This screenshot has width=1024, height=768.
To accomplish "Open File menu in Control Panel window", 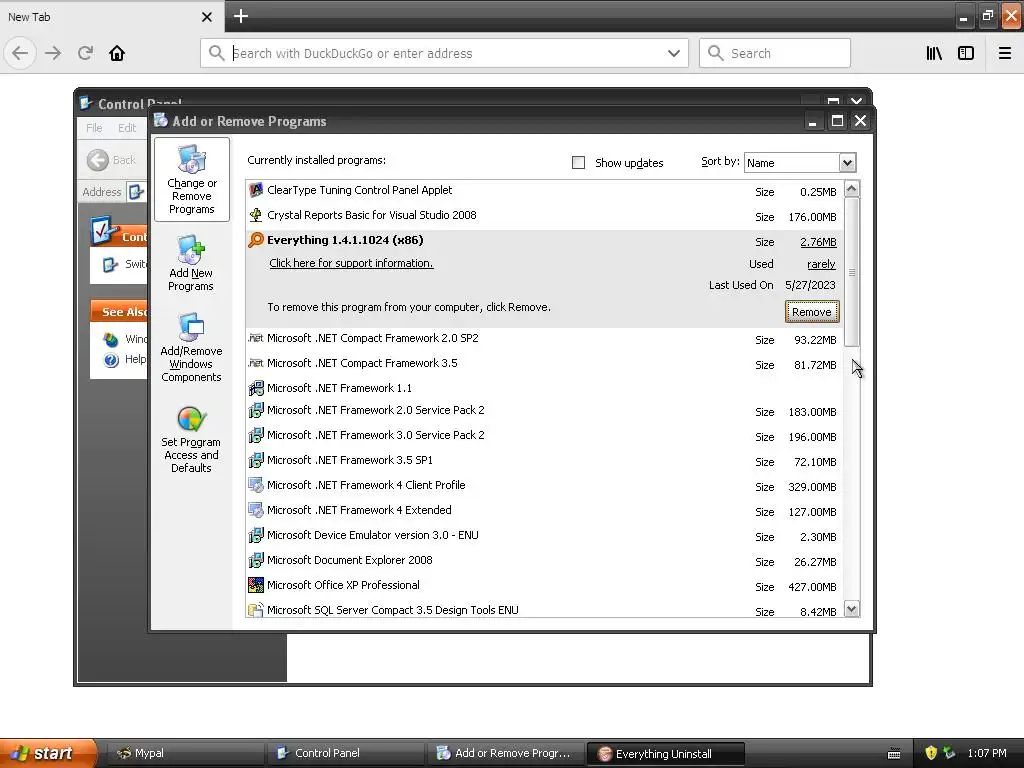I will tap(94, 128).
